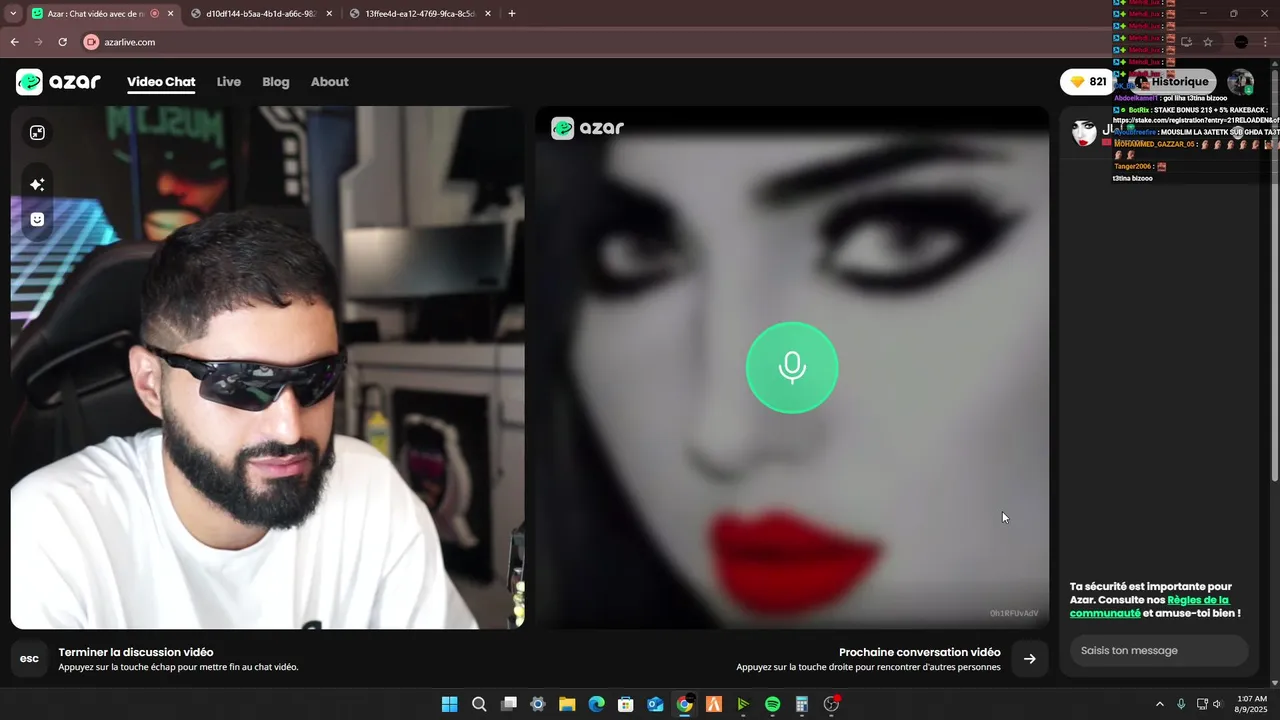Click the partner's avatar in chat panel

[x=1084, y=133]
